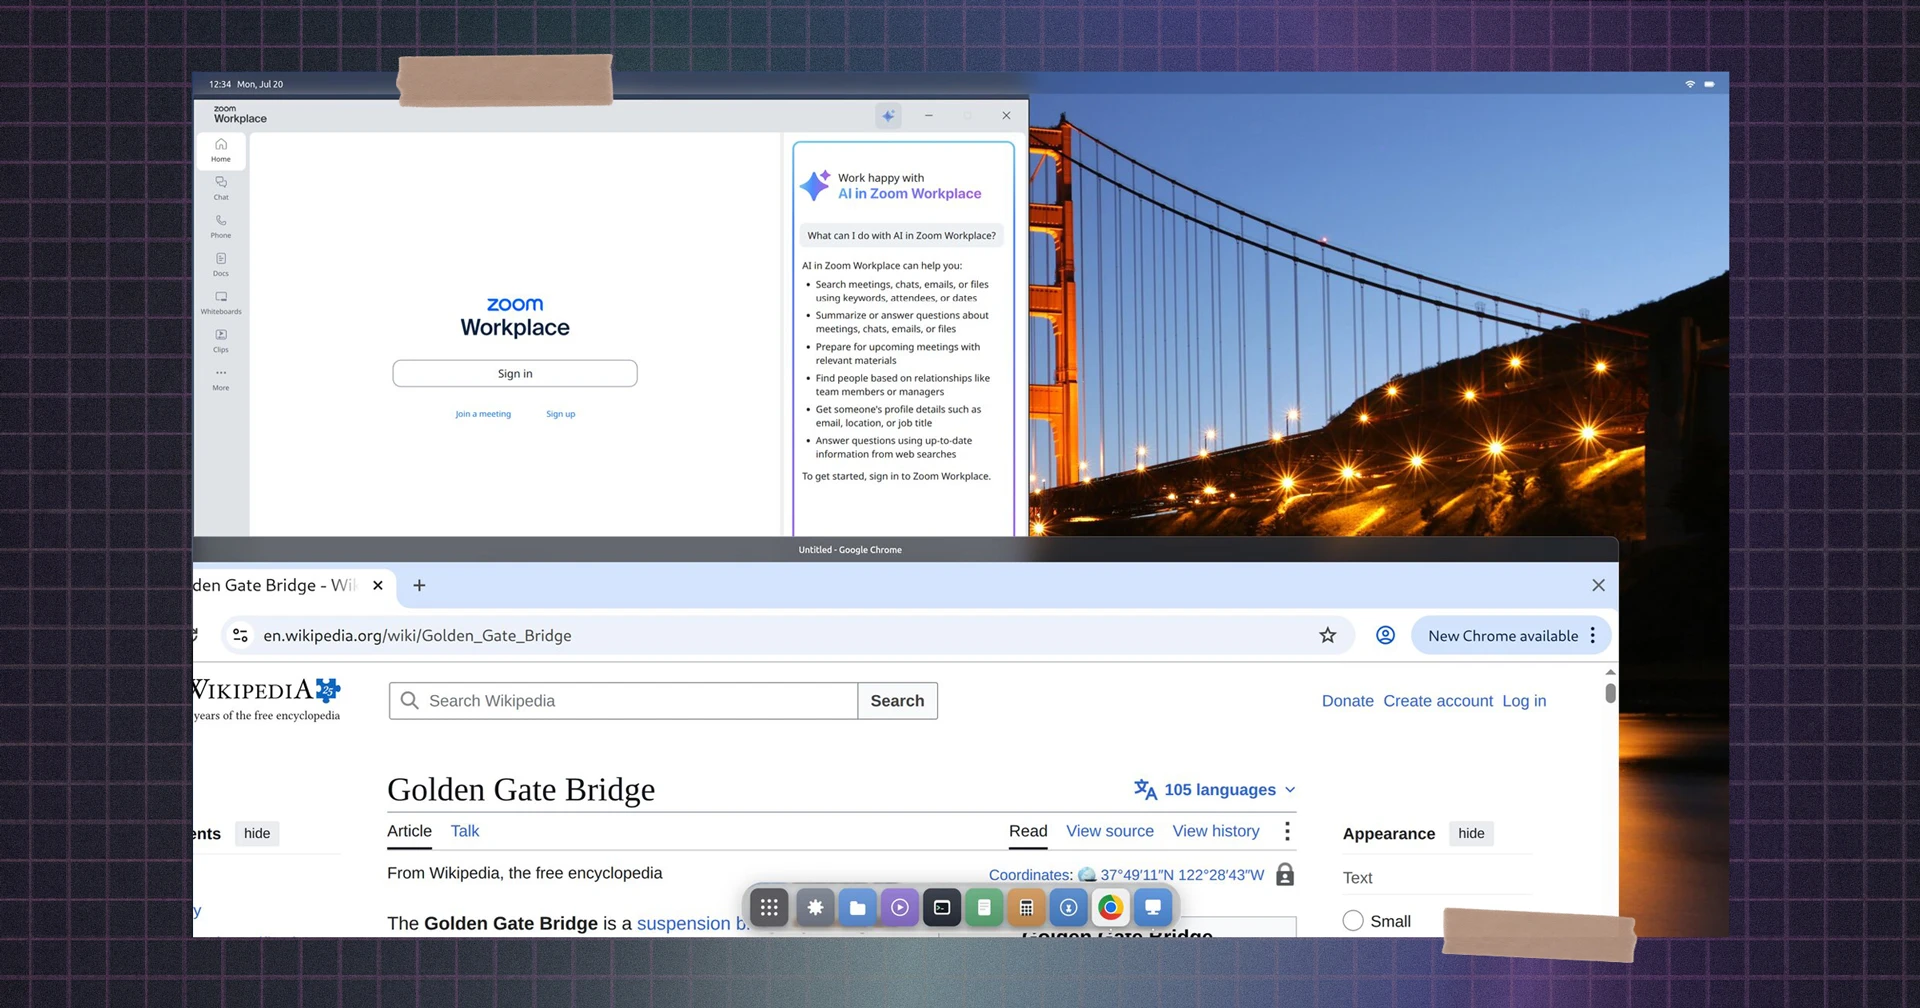Open Google Chrome from the dock
The width and height of the screenshot is (1920, 1008).
tap(1110, 907)
